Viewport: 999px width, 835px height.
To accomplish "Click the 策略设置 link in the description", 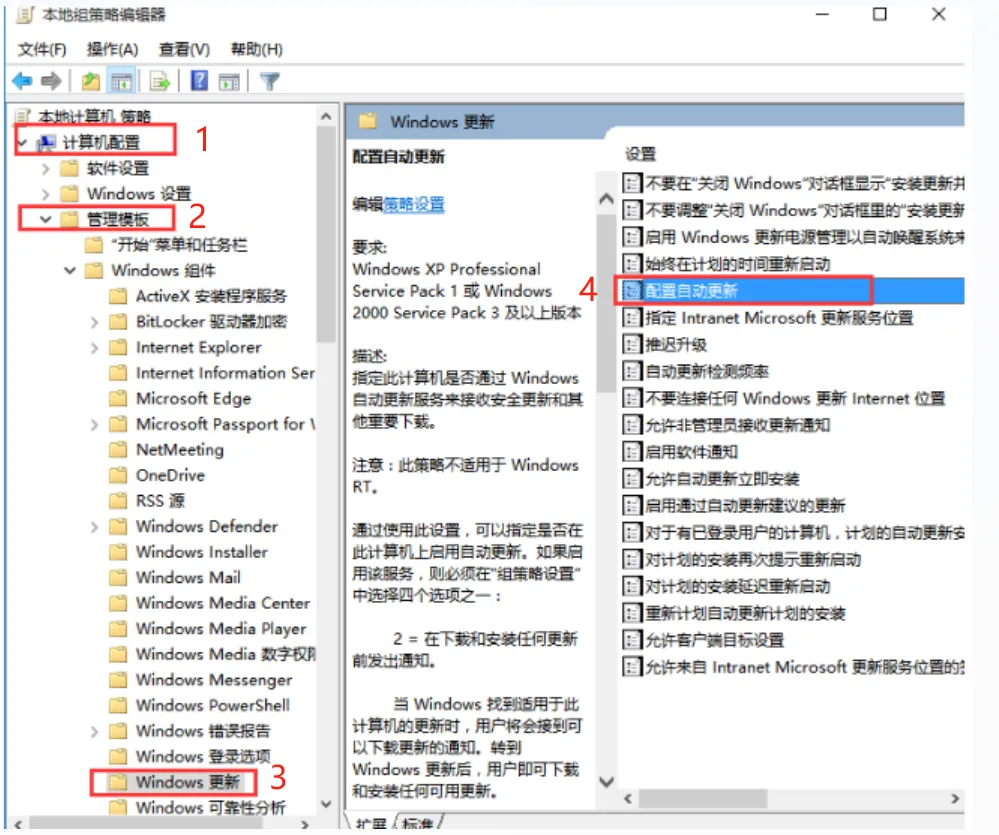I will (414, 204).
